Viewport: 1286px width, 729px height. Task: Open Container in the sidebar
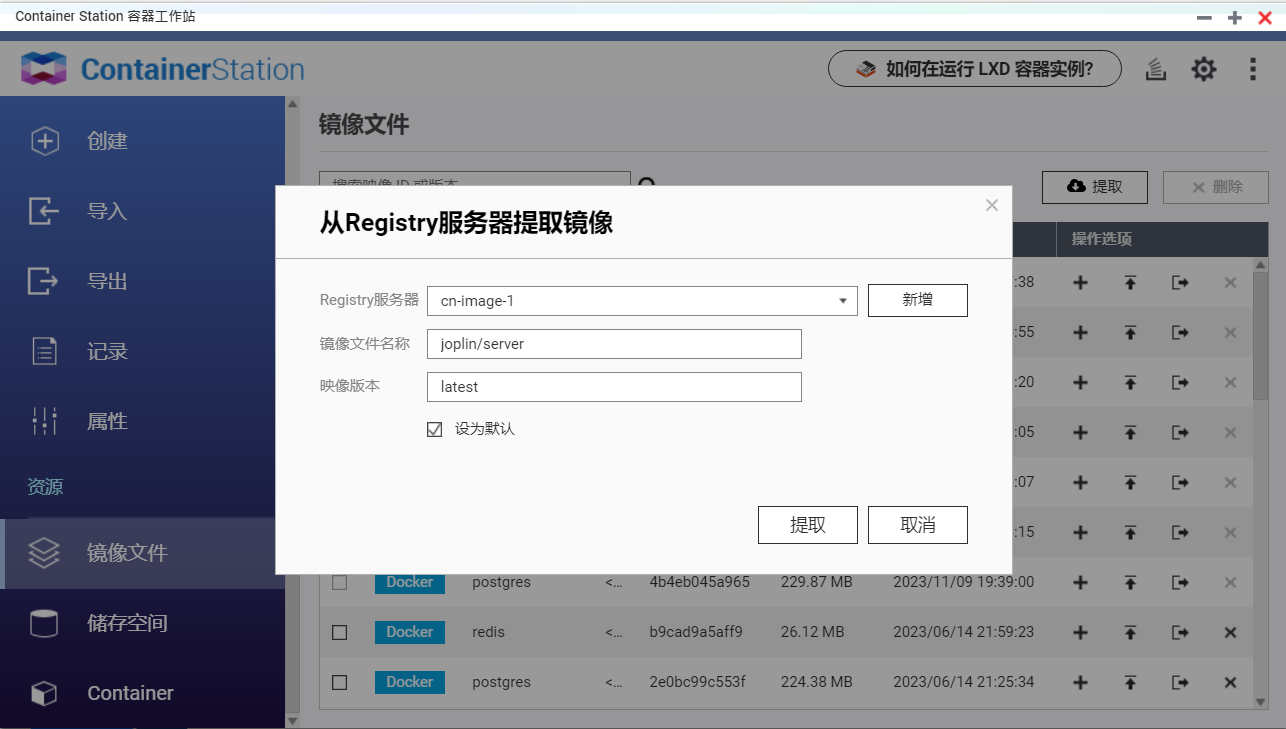(x=142, y=693)
